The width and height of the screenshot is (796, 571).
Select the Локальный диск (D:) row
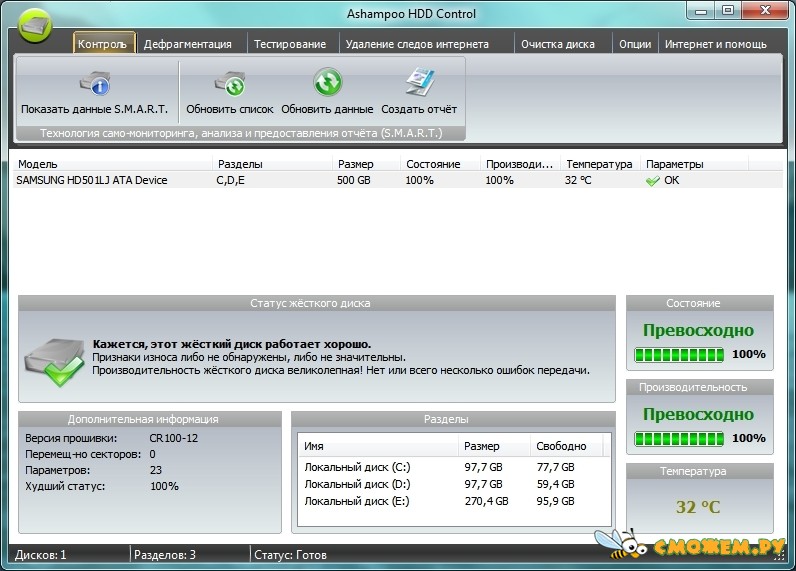click(x=454, y=484)
